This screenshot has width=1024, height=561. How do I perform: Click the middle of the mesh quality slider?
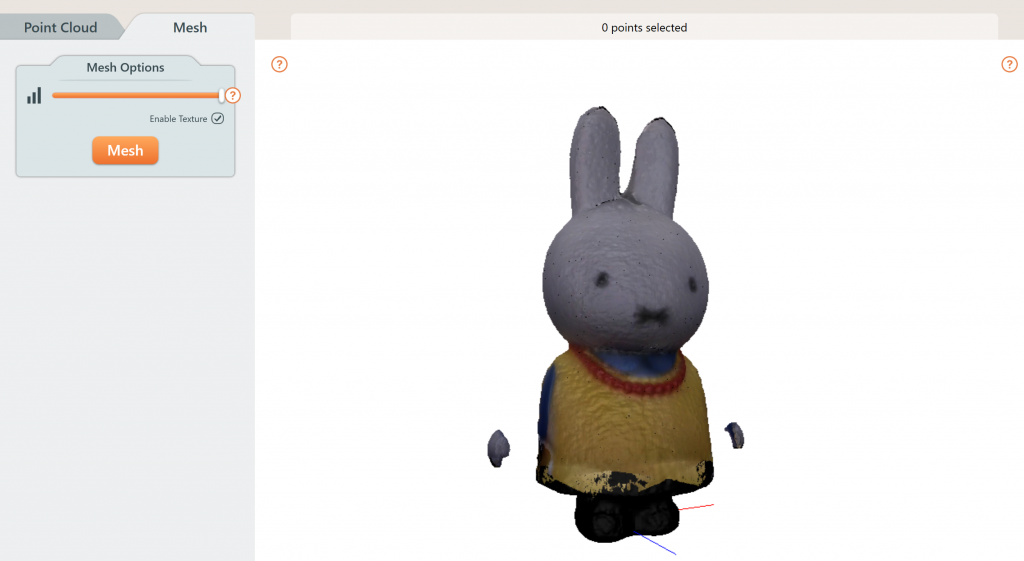[136, 96]
